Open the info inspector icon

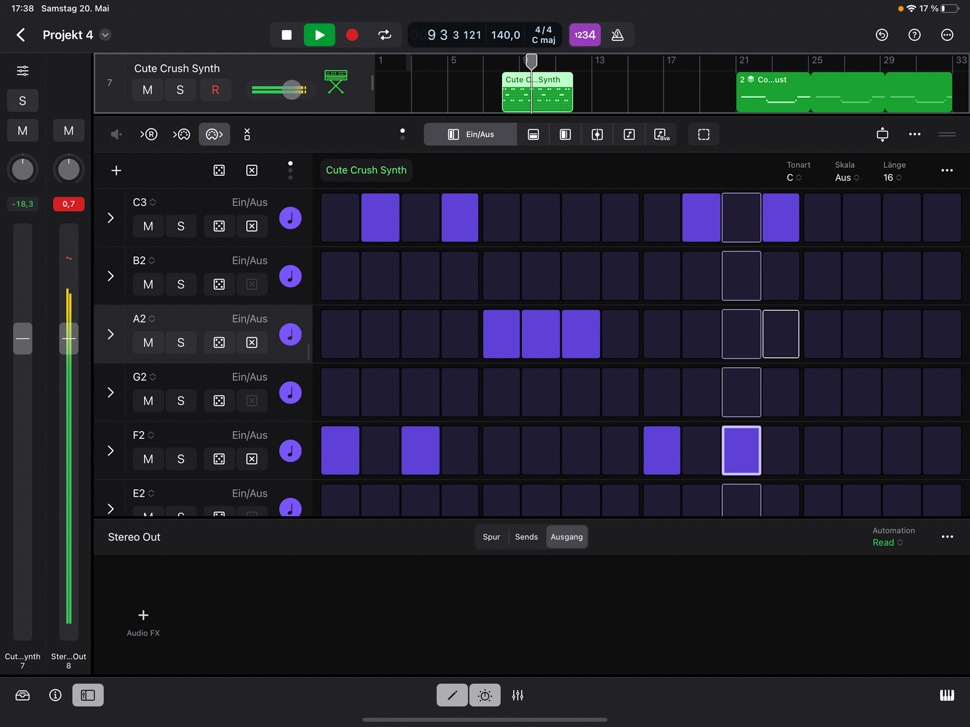55,695
